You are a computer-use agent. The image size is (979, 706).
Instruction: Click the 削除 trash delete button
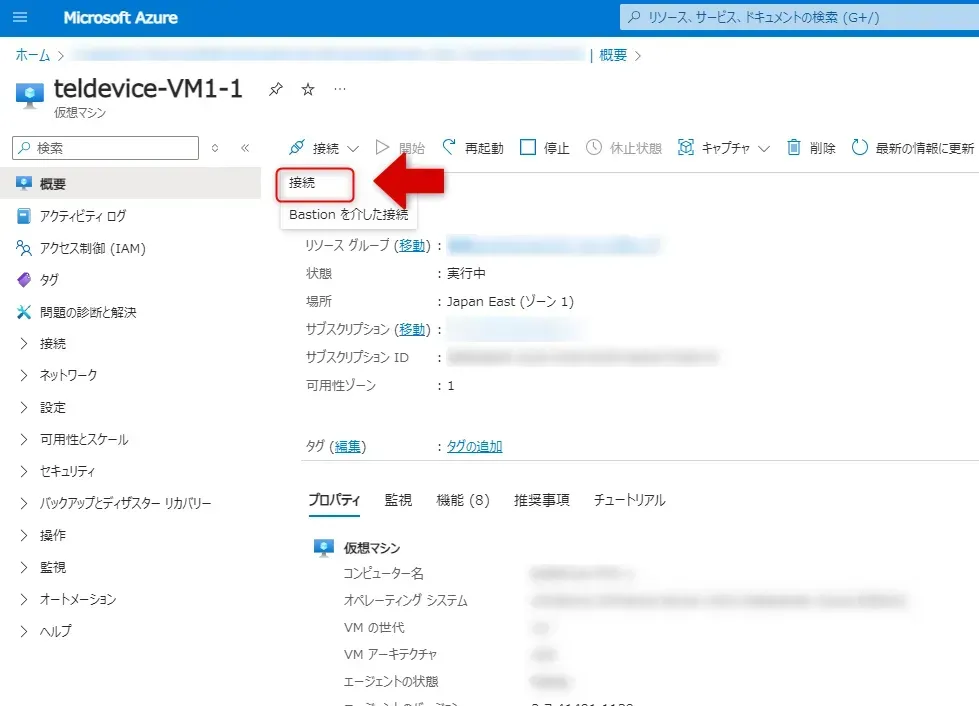811,148
